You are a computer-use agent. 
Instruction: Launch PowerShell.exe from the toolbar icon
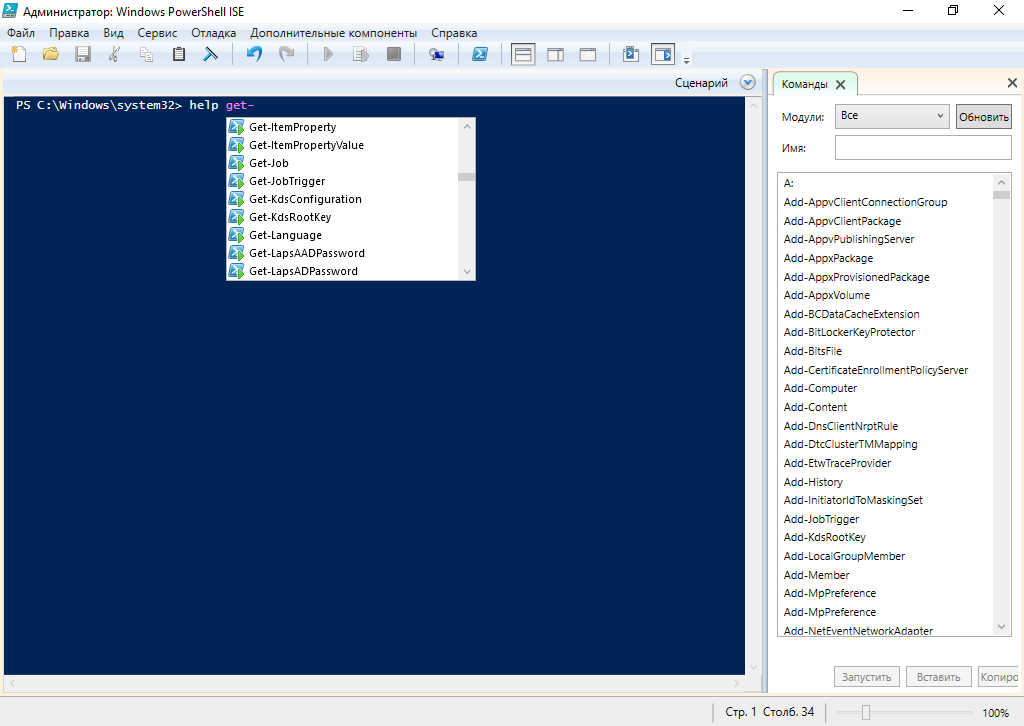tap(480, 54)
